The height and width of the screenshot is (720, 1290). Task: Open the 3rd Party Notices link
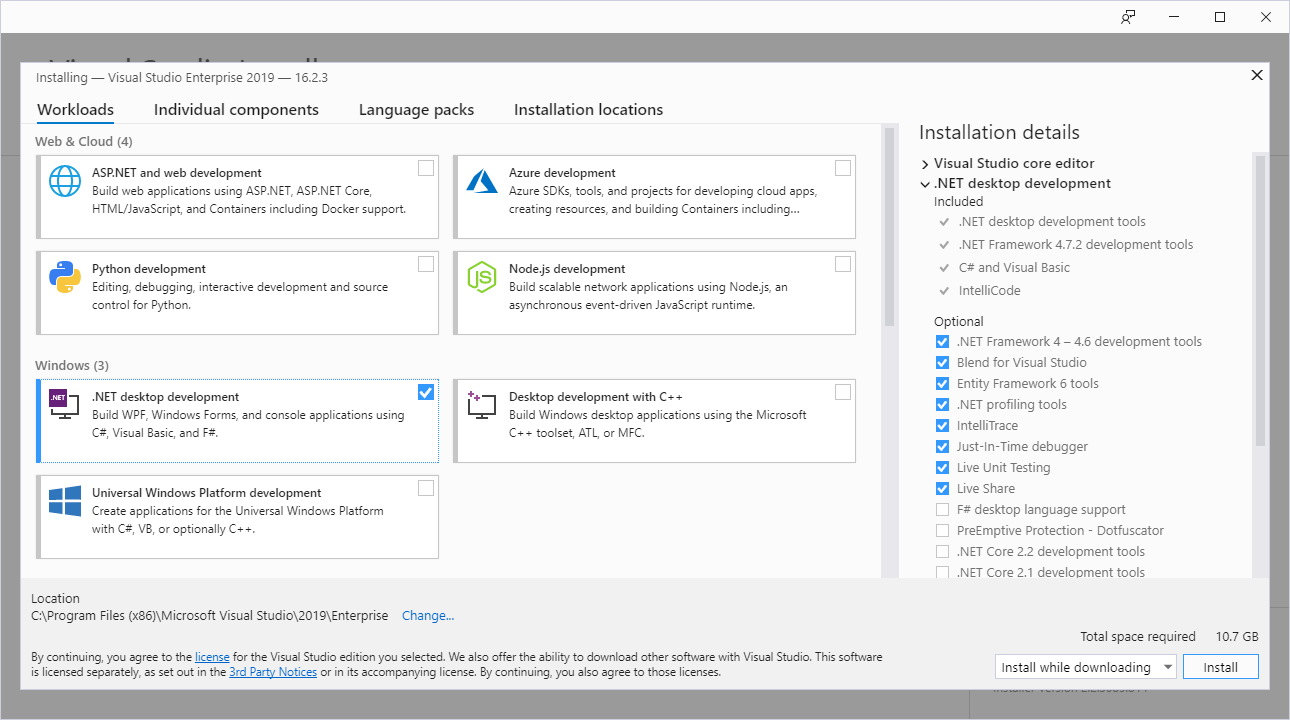(273, 673)
